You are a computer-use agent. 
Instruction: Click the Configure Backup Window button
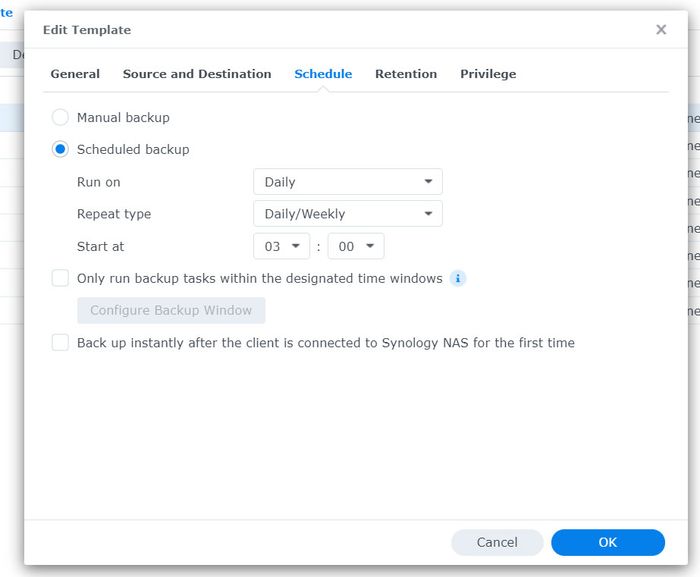[x=171, y=310]
